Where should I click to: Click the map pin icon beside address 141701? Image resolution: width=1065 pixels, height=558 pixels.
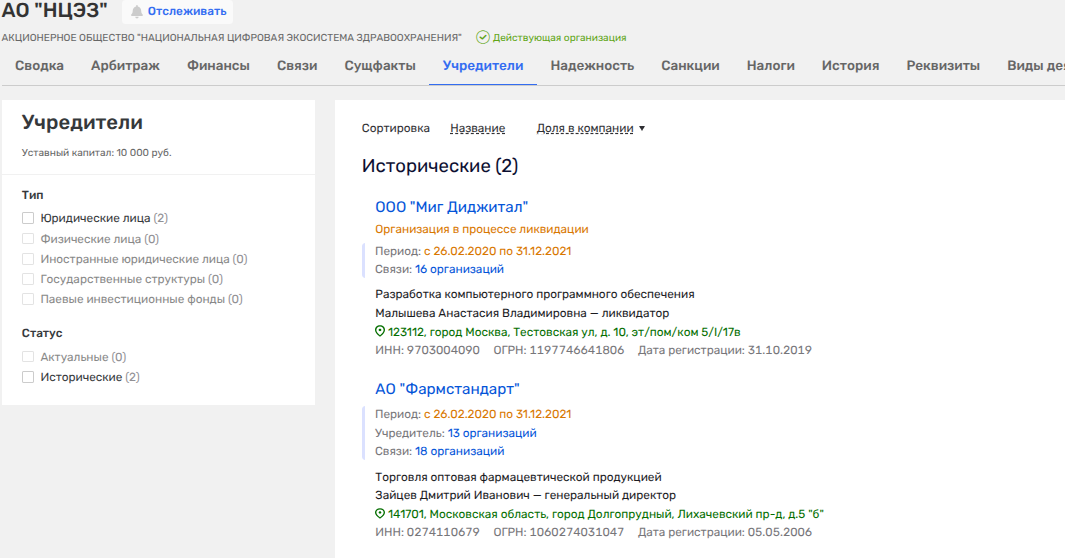click(380, 514)
